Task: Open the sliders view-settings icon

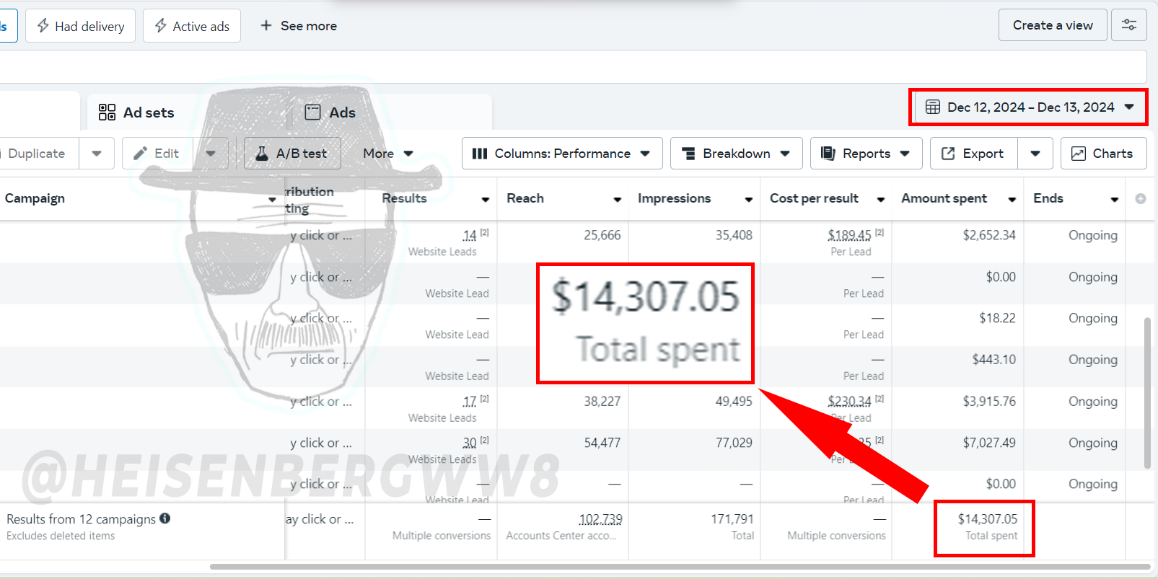Action: tap(1129, 25)
